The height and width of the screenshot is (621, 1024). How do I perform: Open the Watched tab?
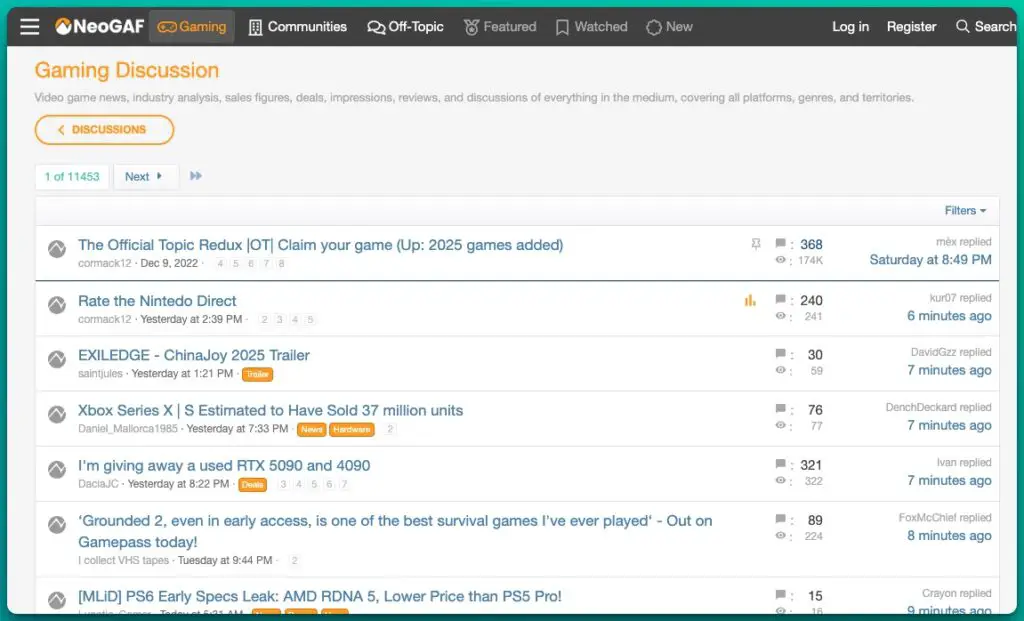point(591,27)
